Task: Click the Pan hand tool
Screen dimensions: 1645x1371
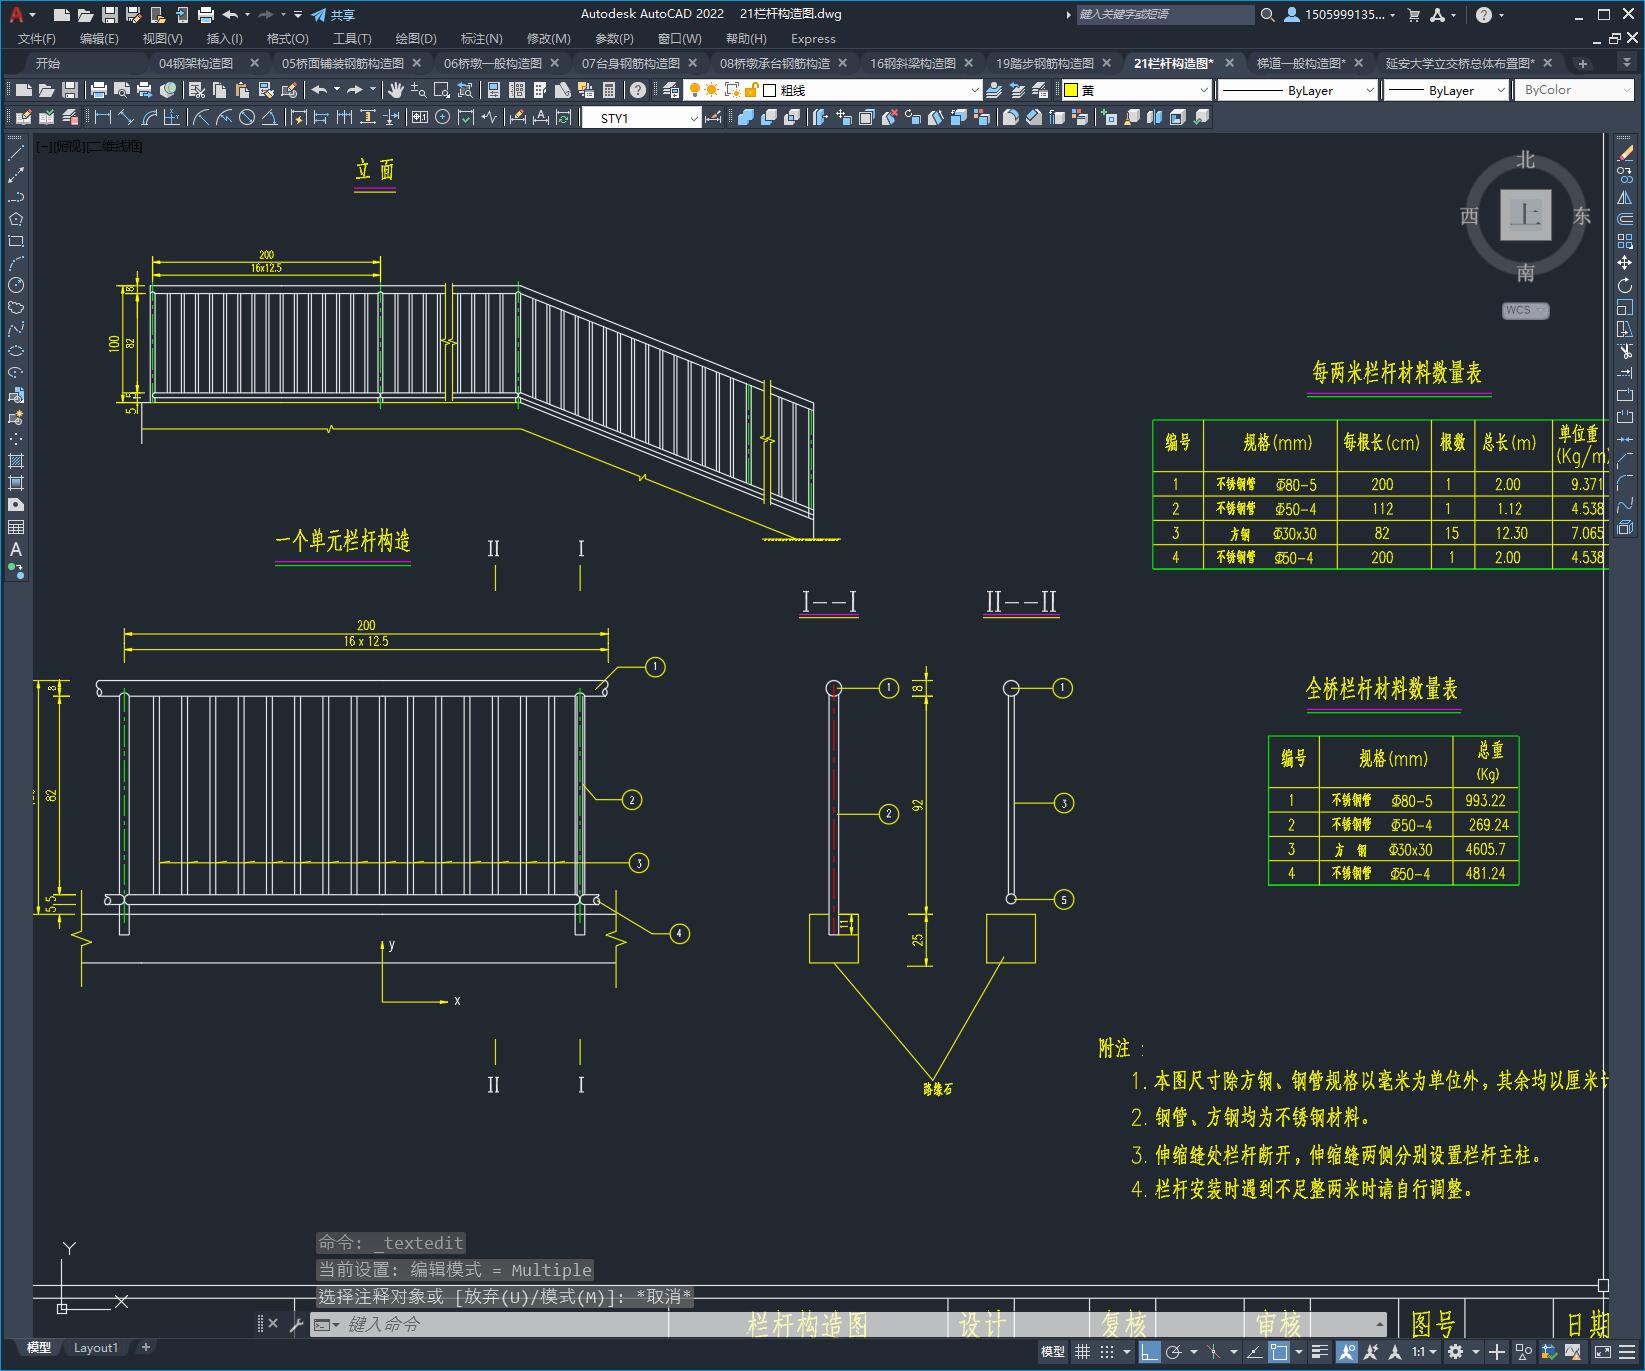Action: [x=396, y=90]
